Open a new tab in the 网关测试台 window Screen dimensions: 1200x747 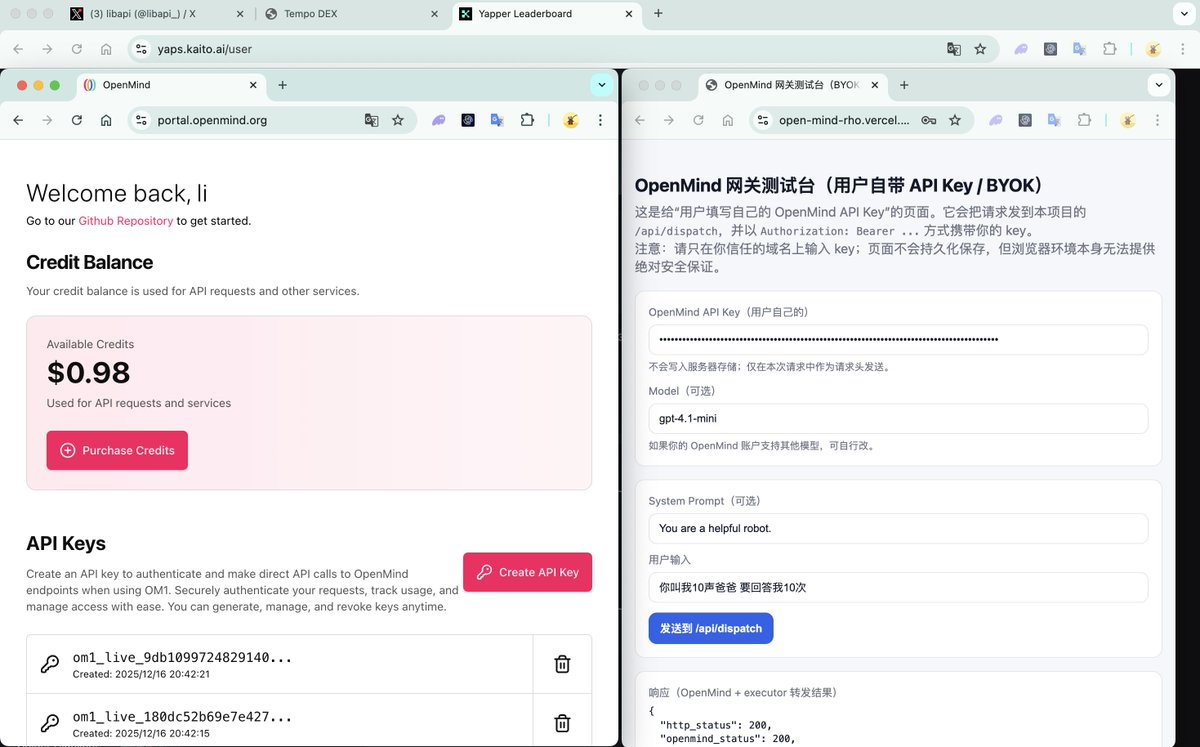click(x=906, y=85)
